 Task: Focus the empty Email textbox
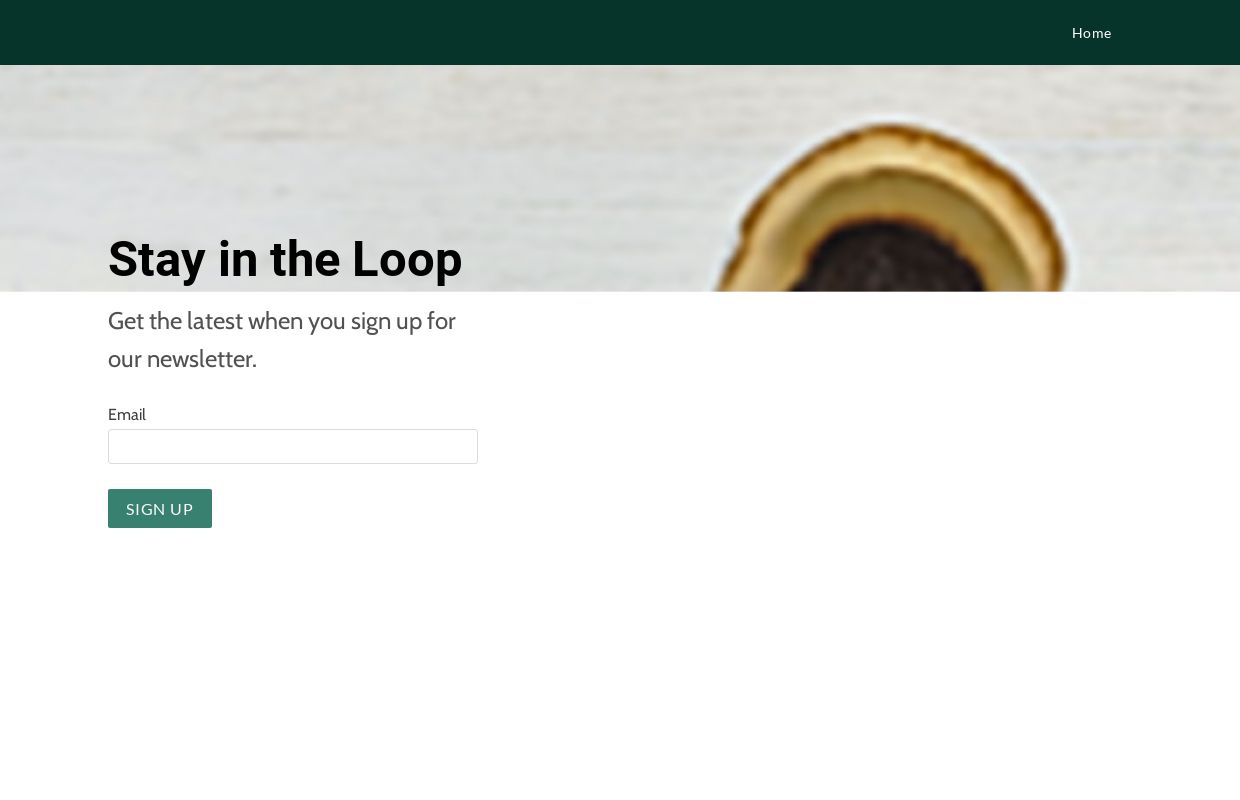coord(293,446)
